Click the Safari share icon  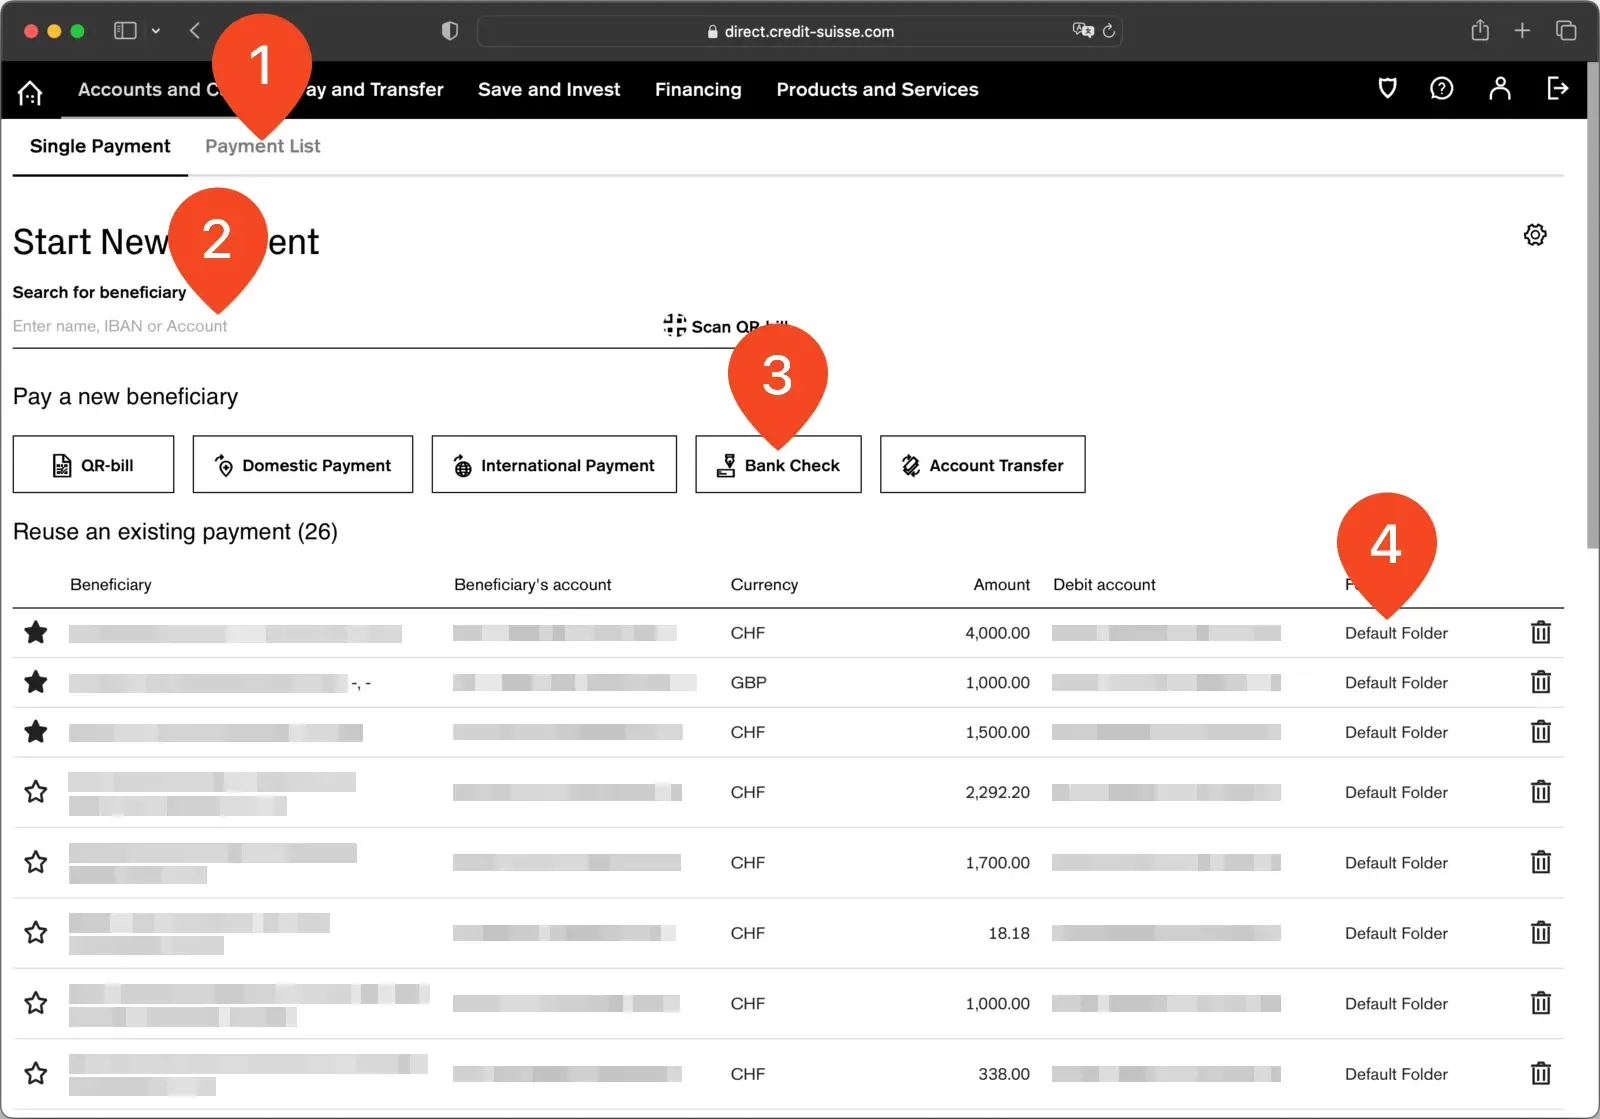click(1480, 30)
